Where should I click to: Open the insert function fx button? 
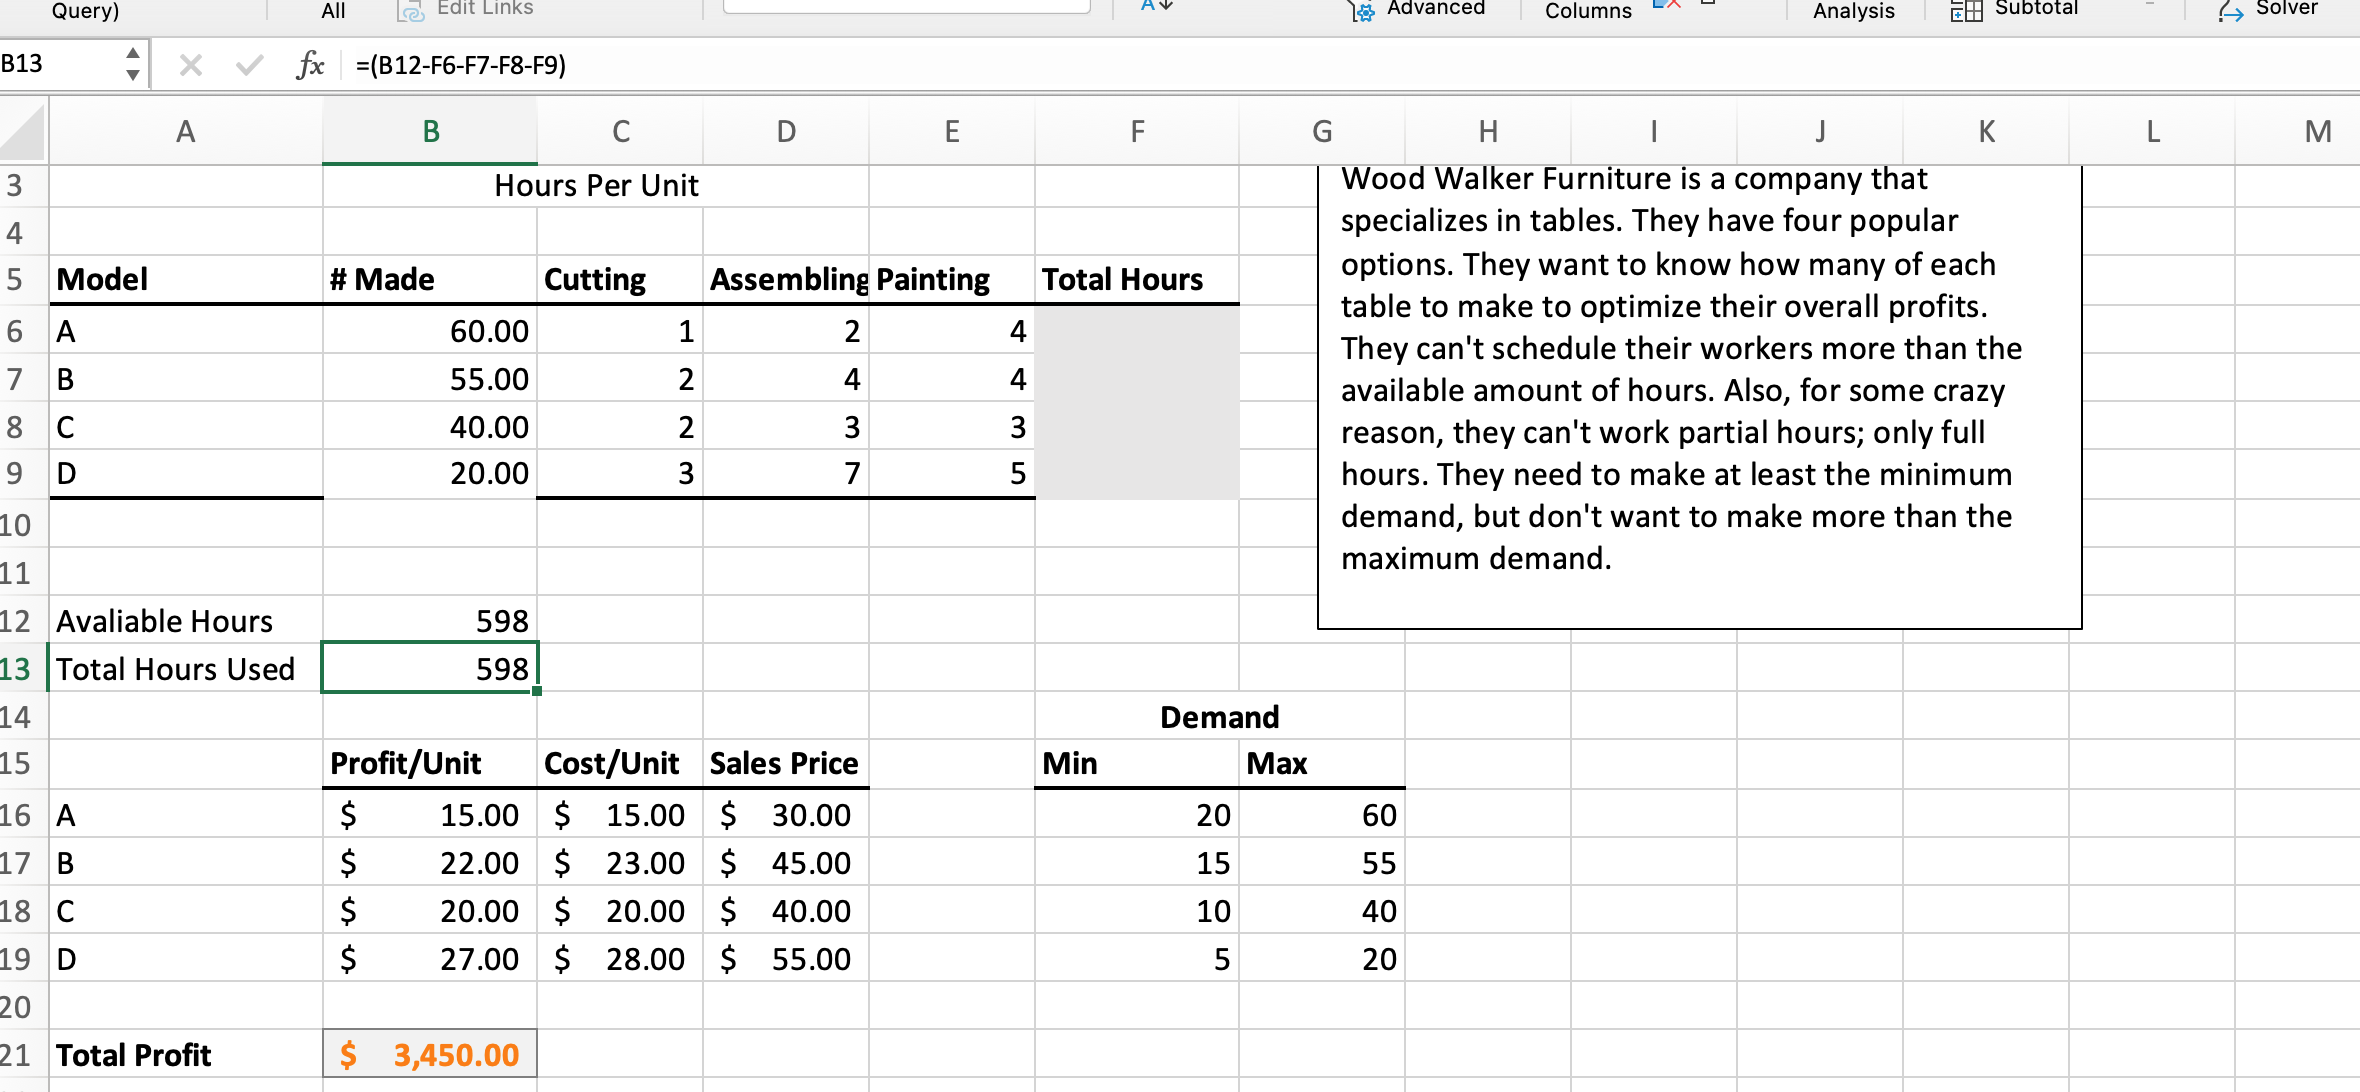310,66
